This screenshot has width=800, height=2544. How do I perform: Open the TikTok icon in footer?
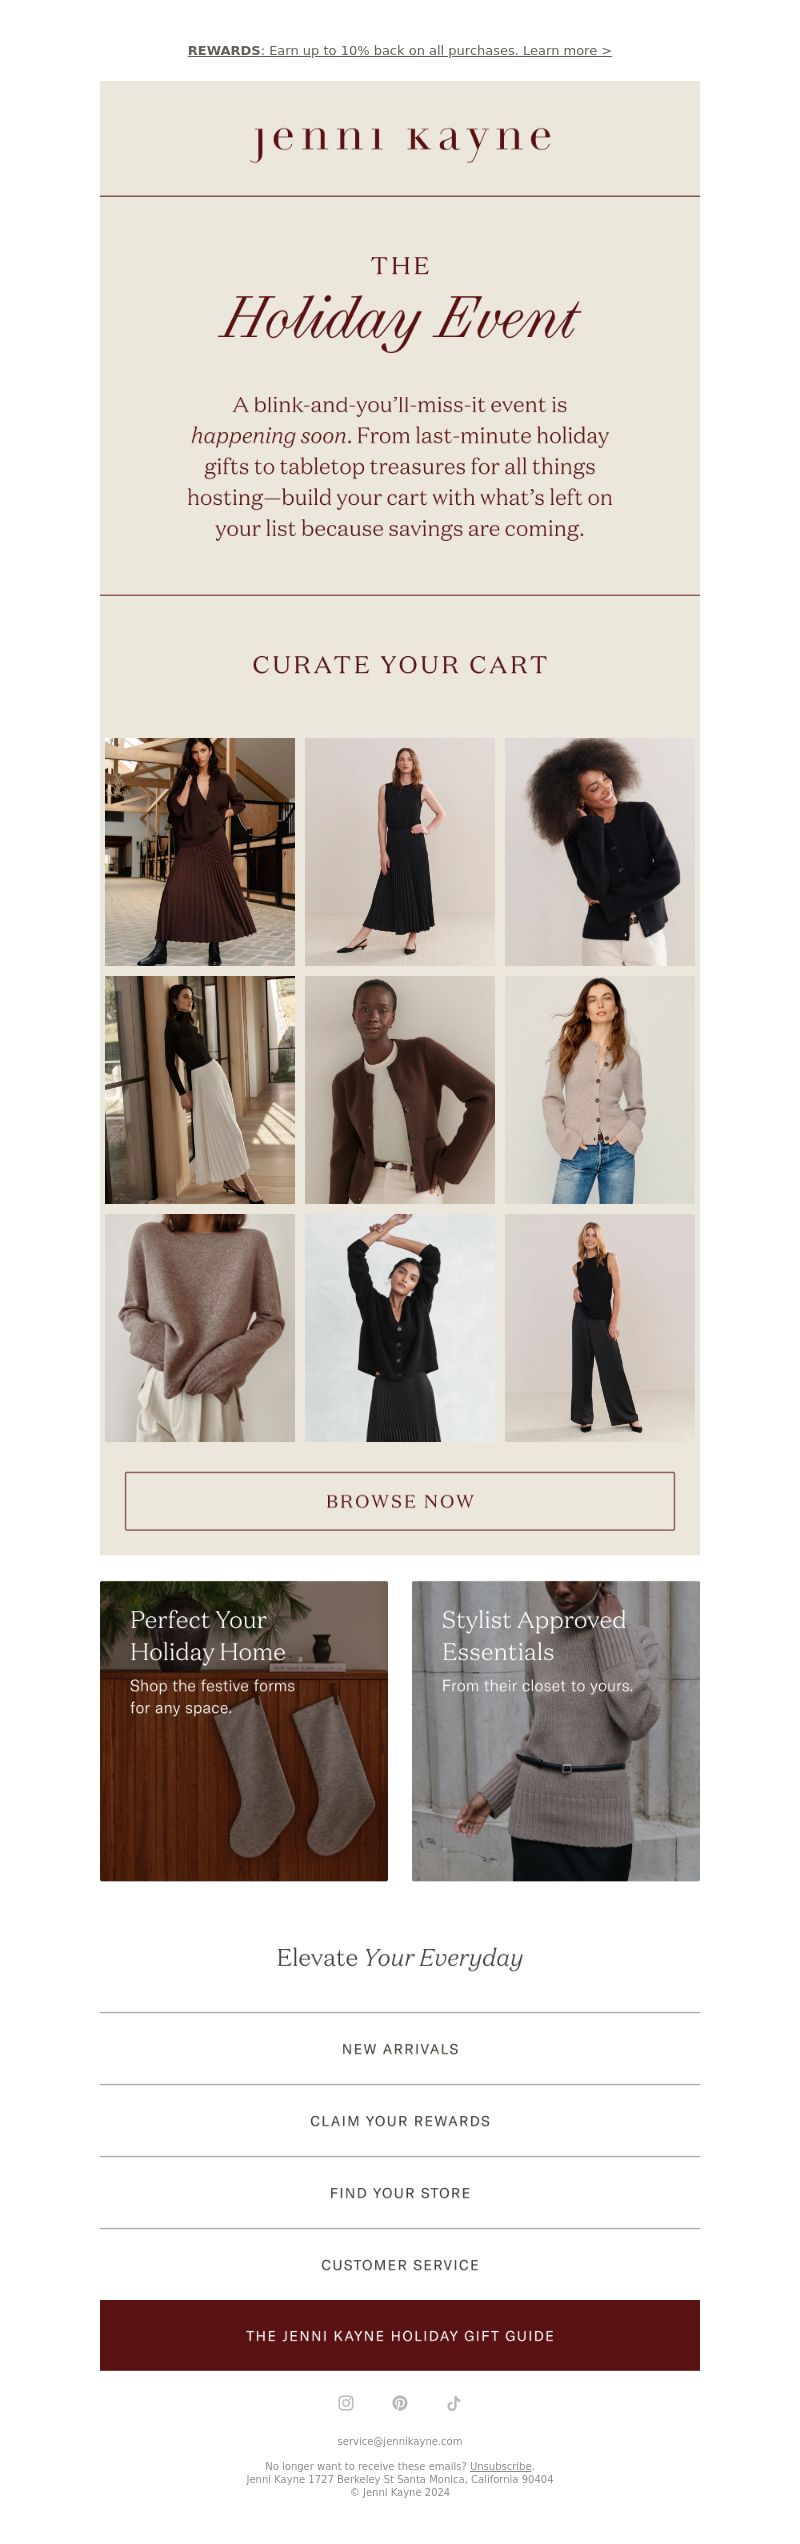coord(453,2402)
